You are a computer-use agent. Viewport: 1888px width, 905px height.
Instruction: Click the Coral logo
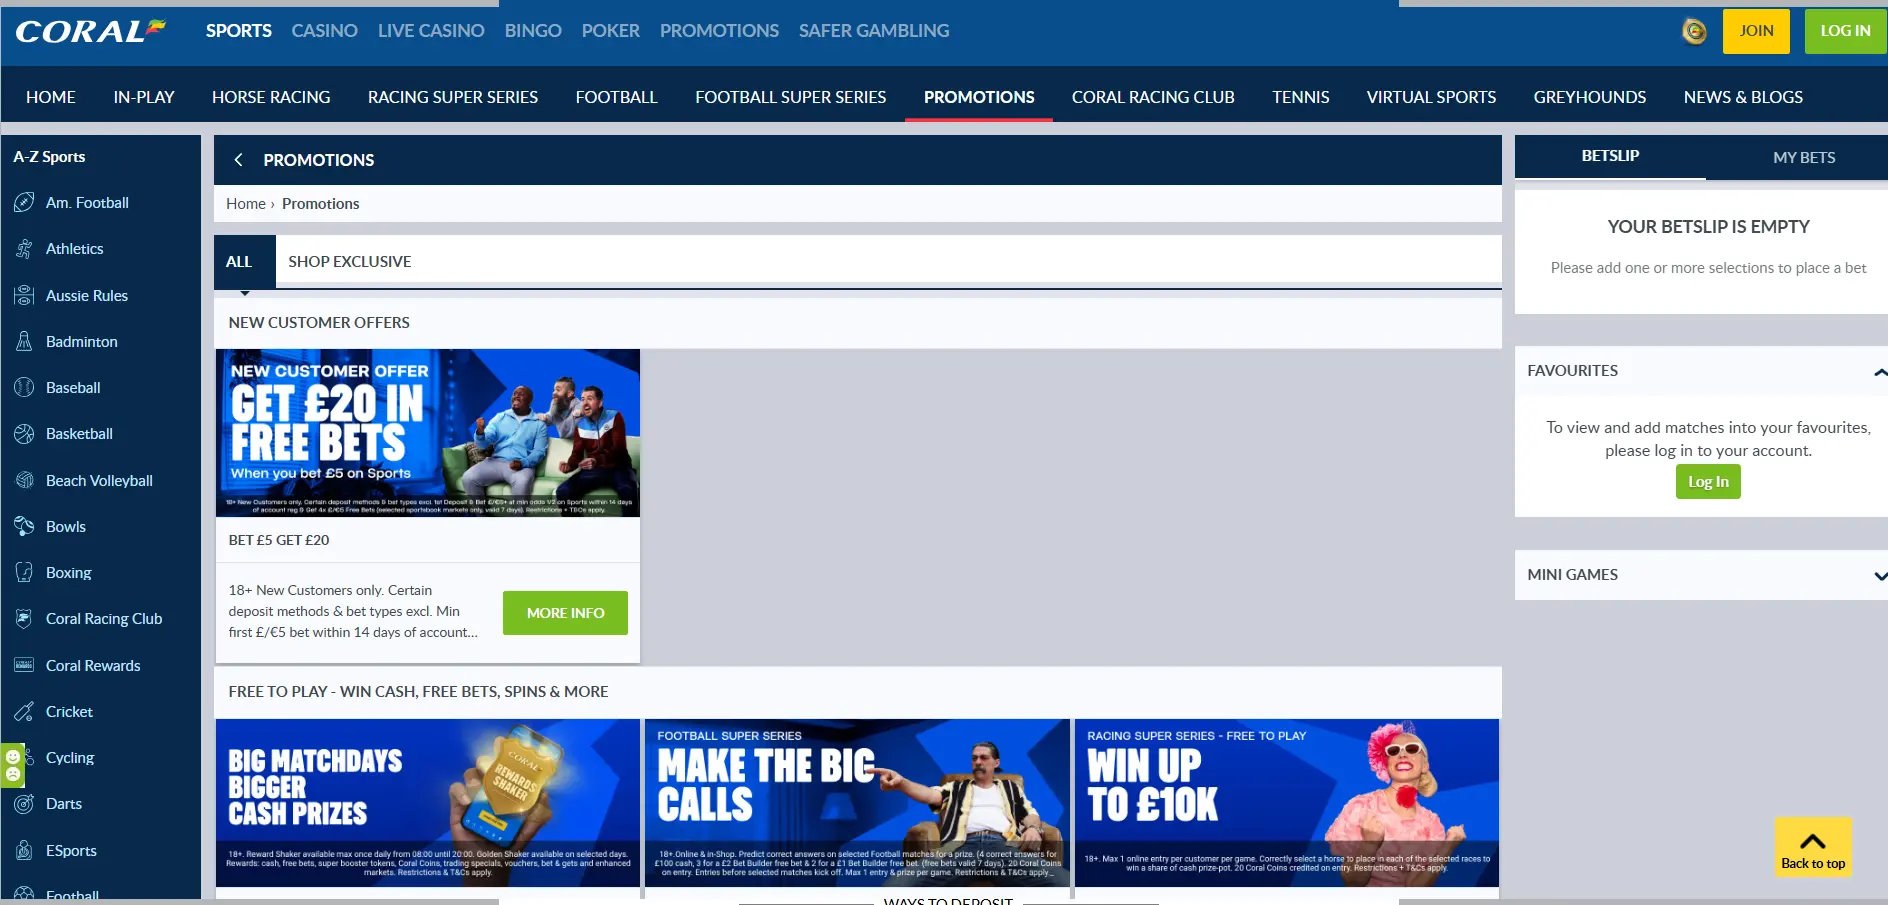click(90, 31)
